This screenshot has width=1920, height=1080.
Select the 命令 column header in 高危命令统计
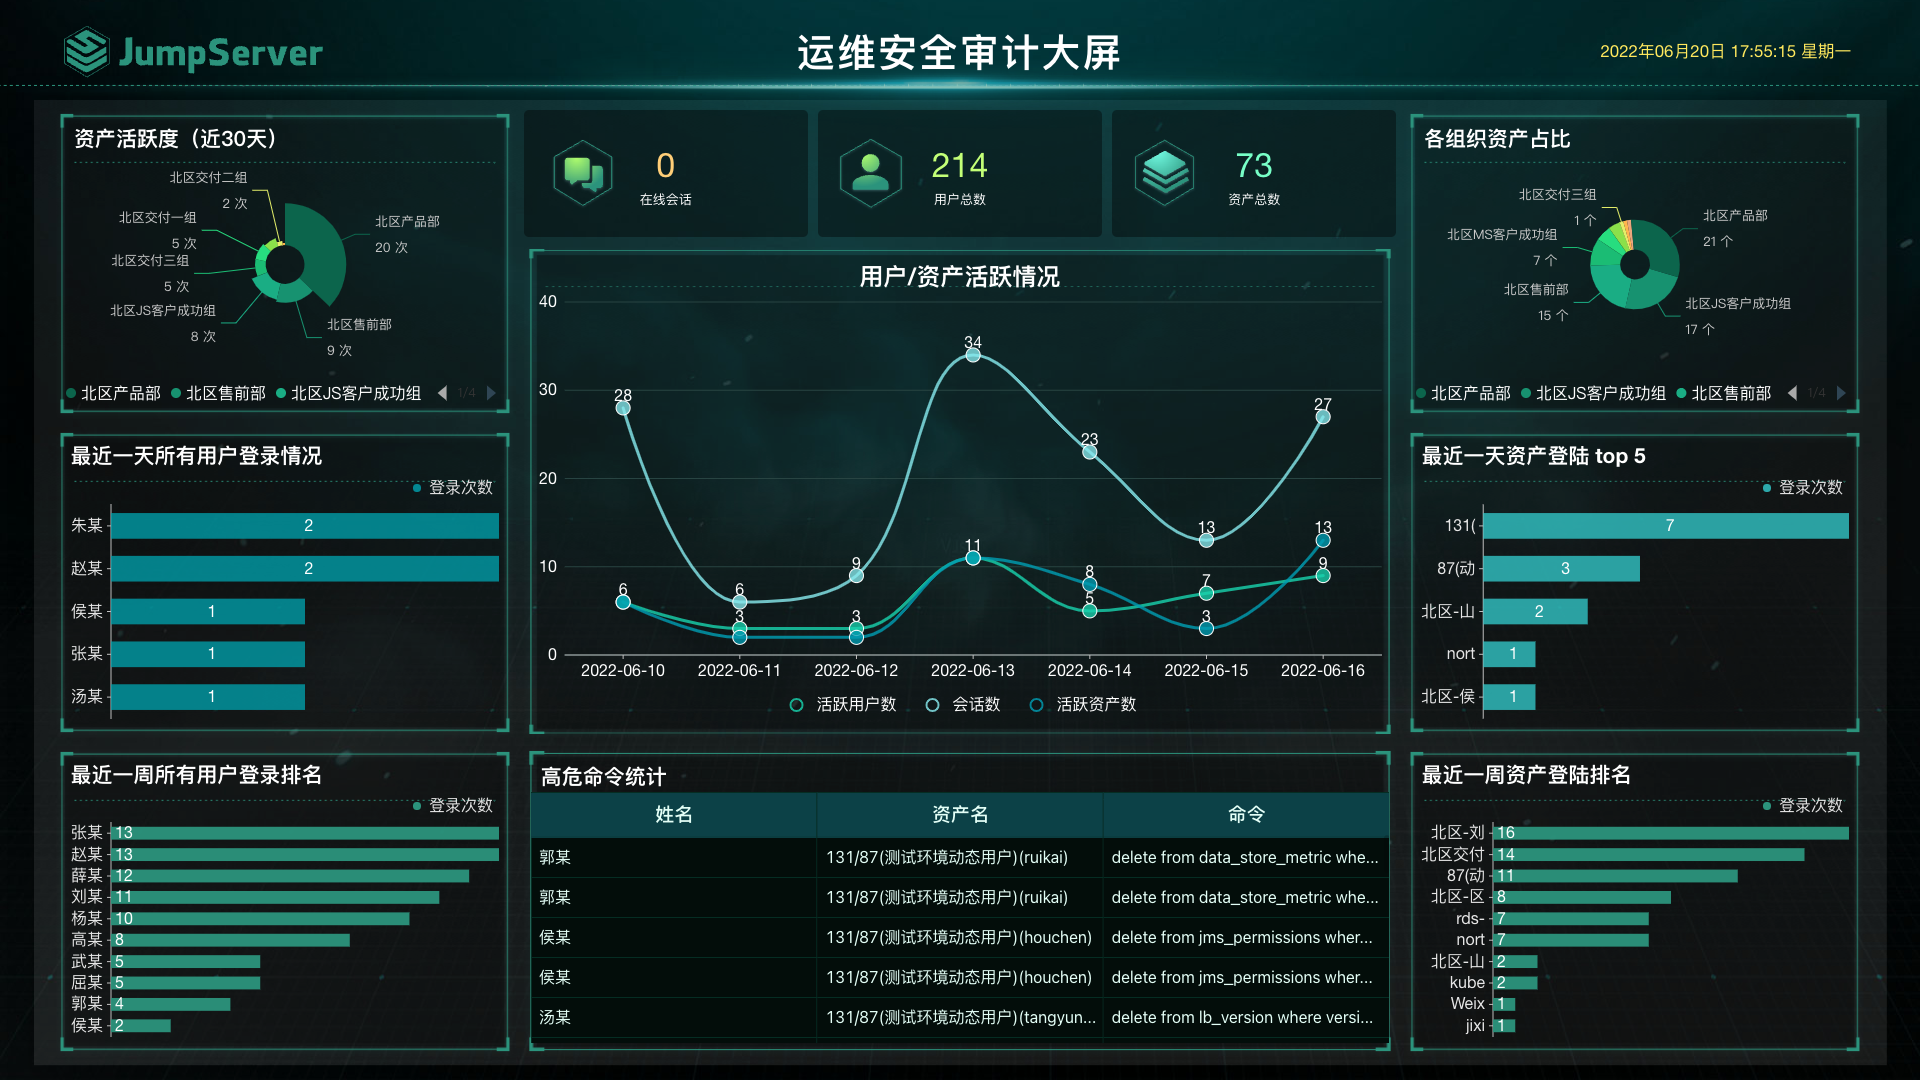point(1246,815)
